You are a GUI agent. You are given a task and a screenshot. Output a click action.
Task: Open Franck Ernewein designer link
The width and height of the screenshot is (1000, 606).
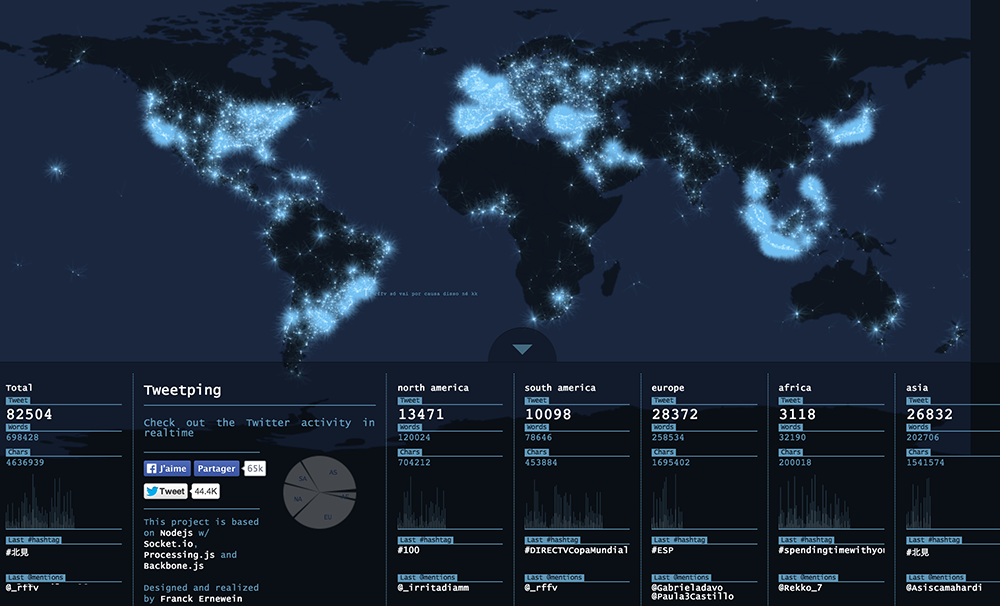pos(202,598)
